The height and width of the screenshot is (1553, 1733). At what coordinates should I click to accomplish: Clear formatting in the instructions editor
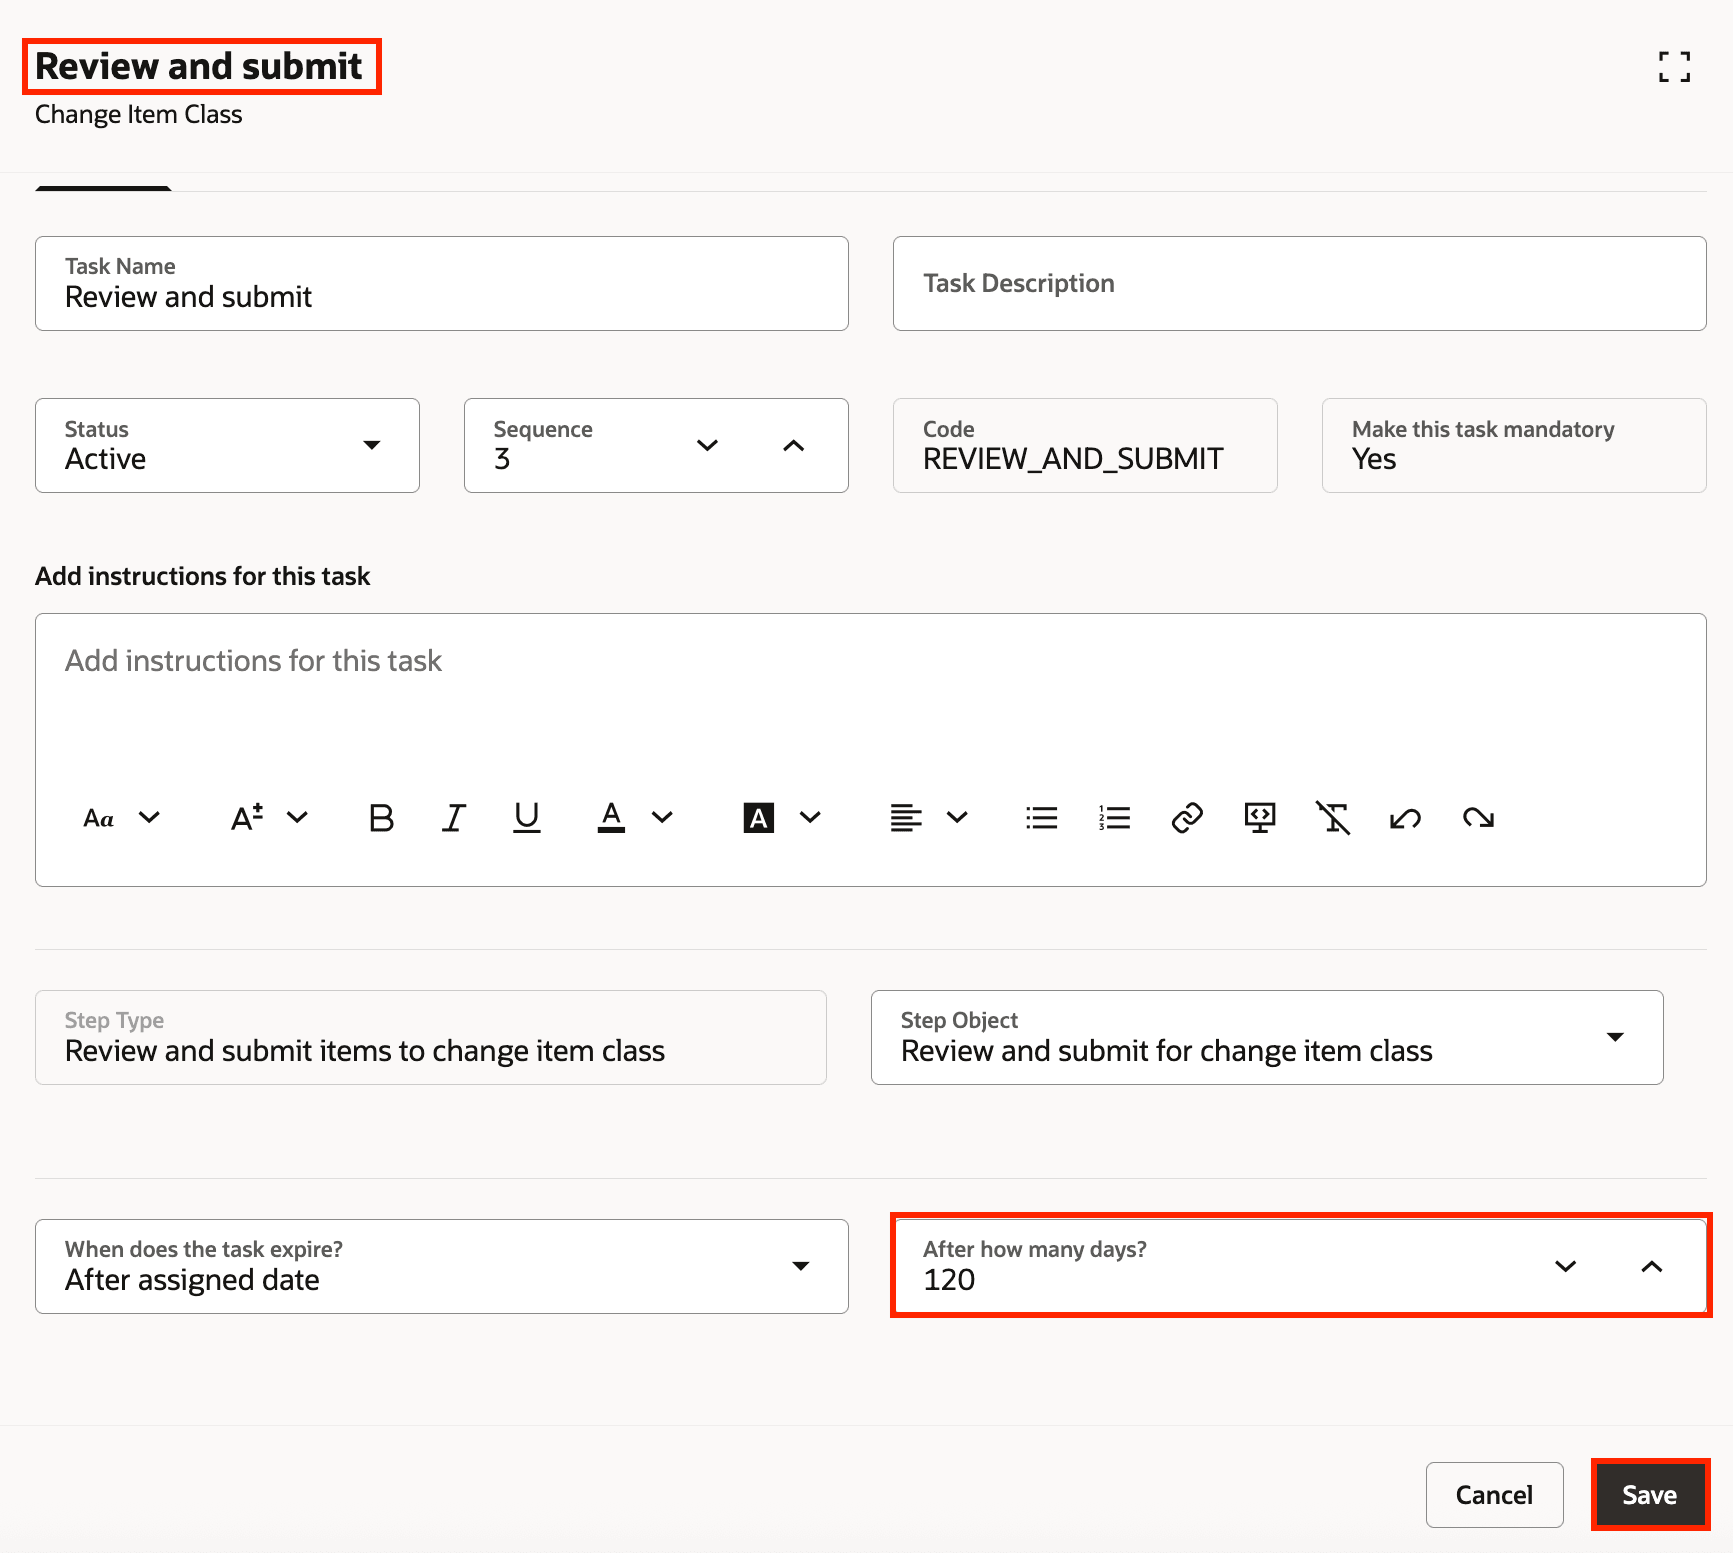click(x=1333, y=818)
